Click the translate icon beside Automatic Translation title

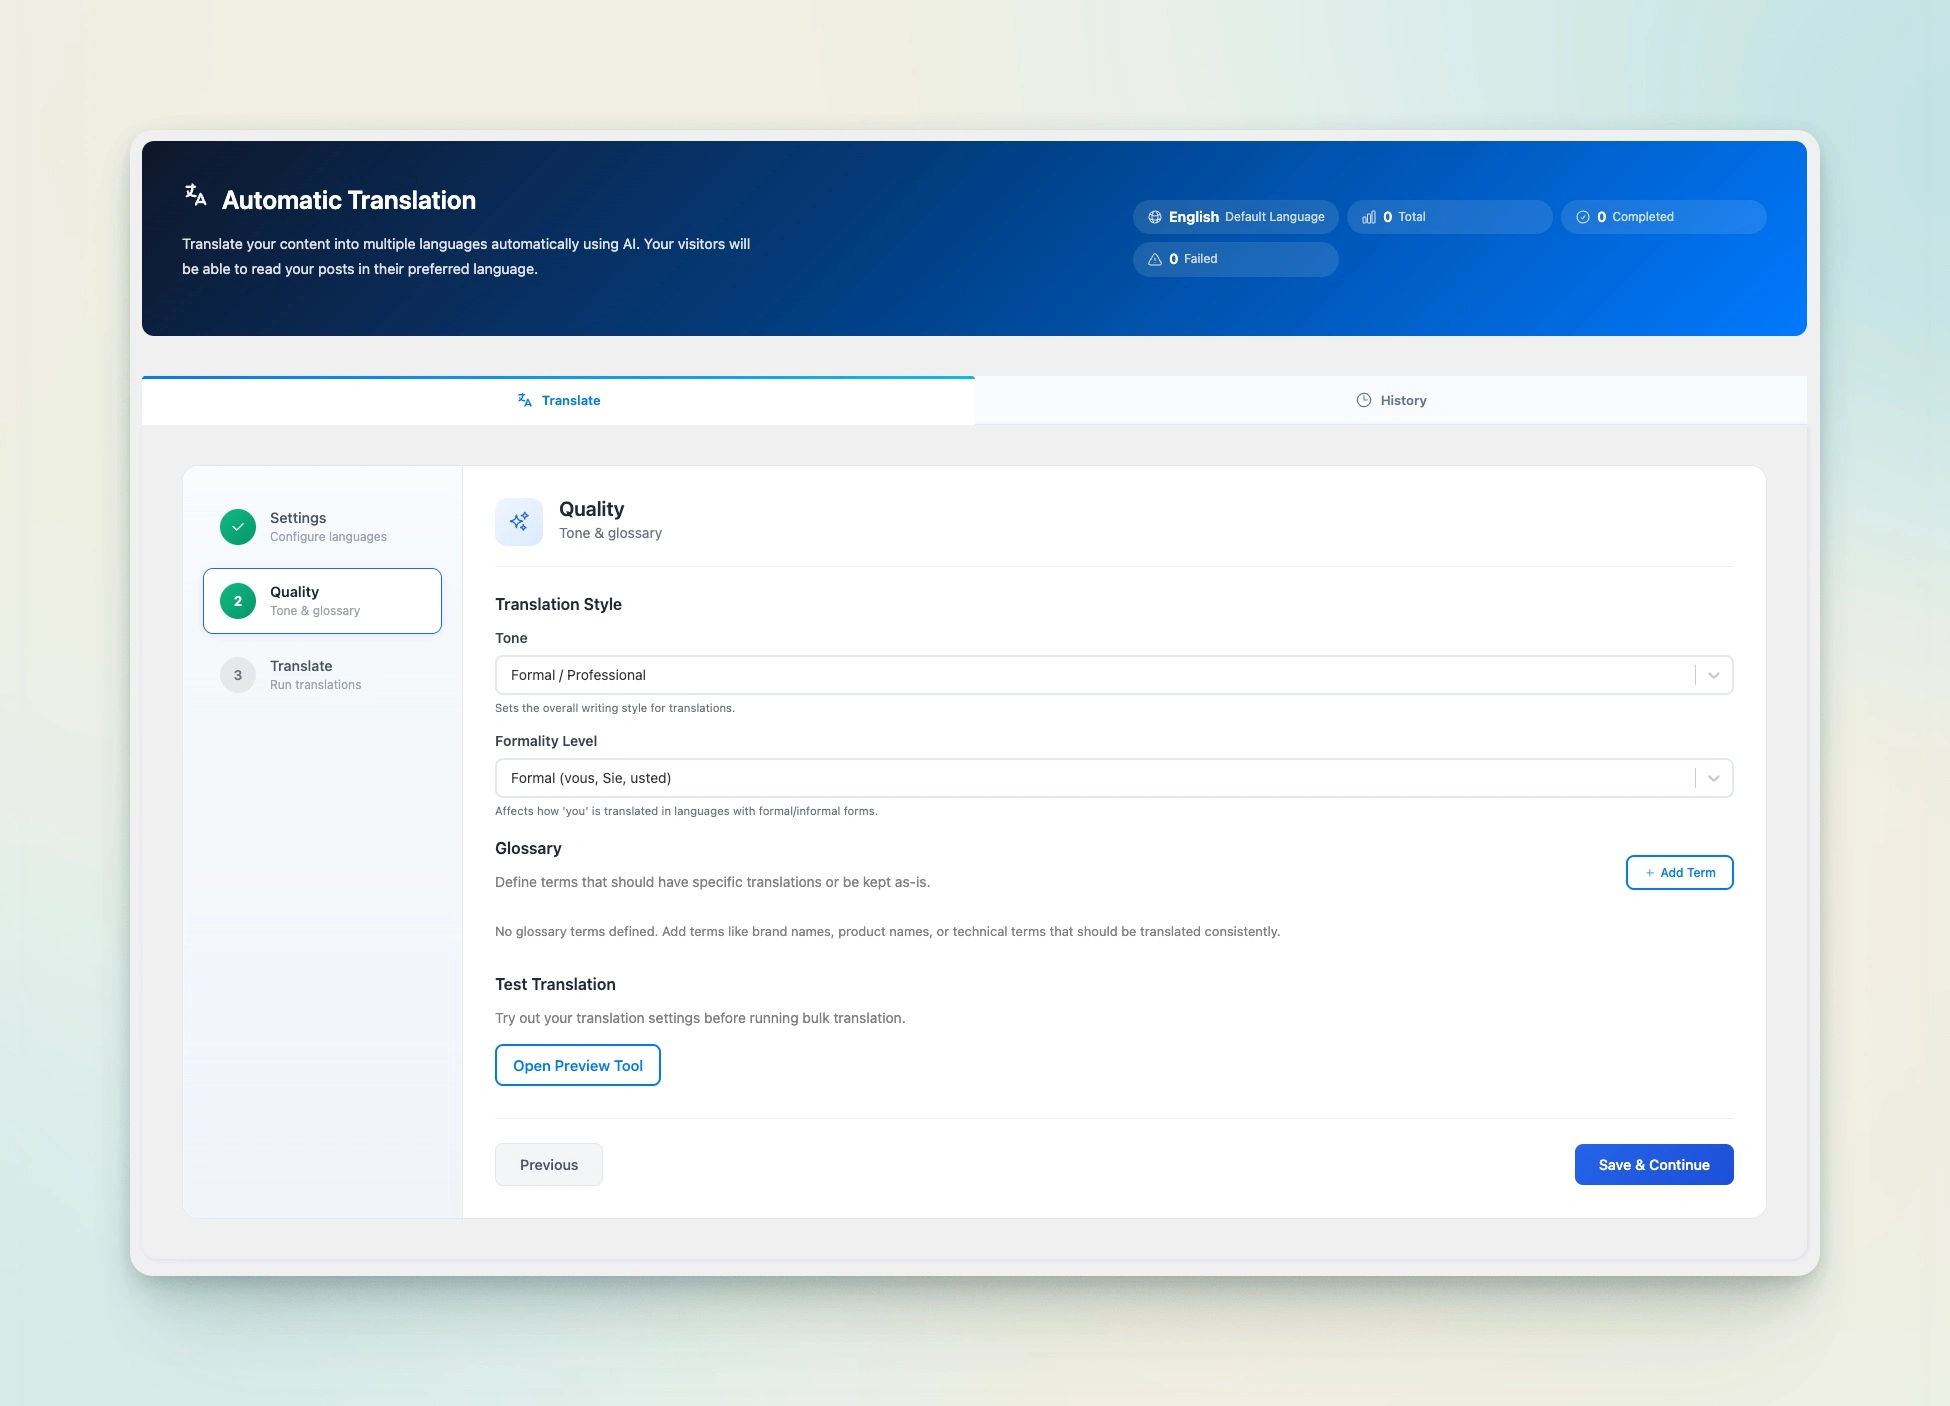point(196,196)
